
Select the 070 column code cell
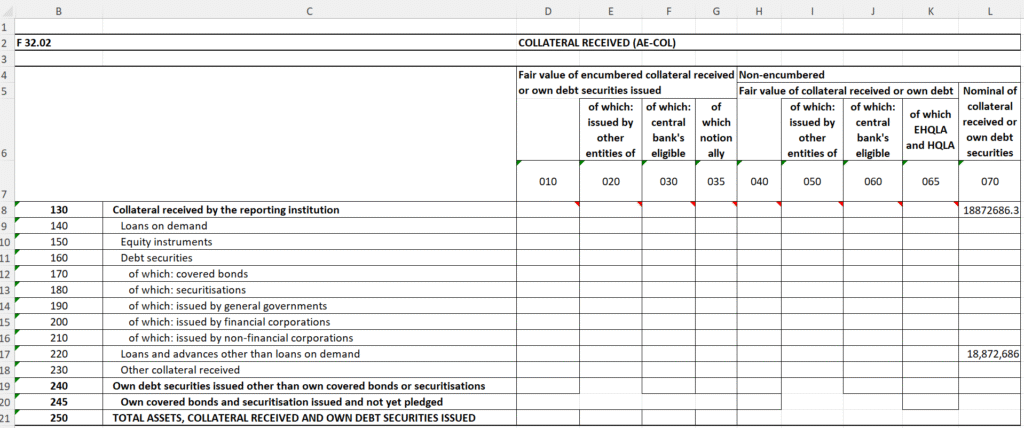(989, 183)
